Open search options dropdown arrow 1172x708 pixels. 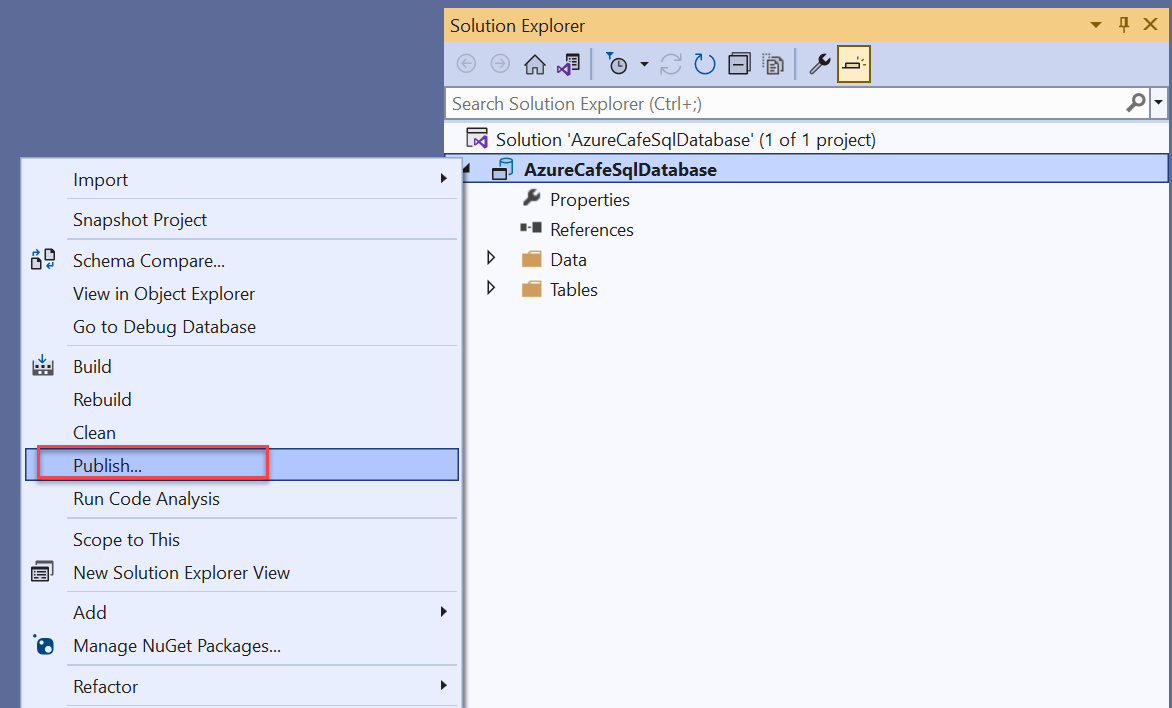pos(1159,102)
